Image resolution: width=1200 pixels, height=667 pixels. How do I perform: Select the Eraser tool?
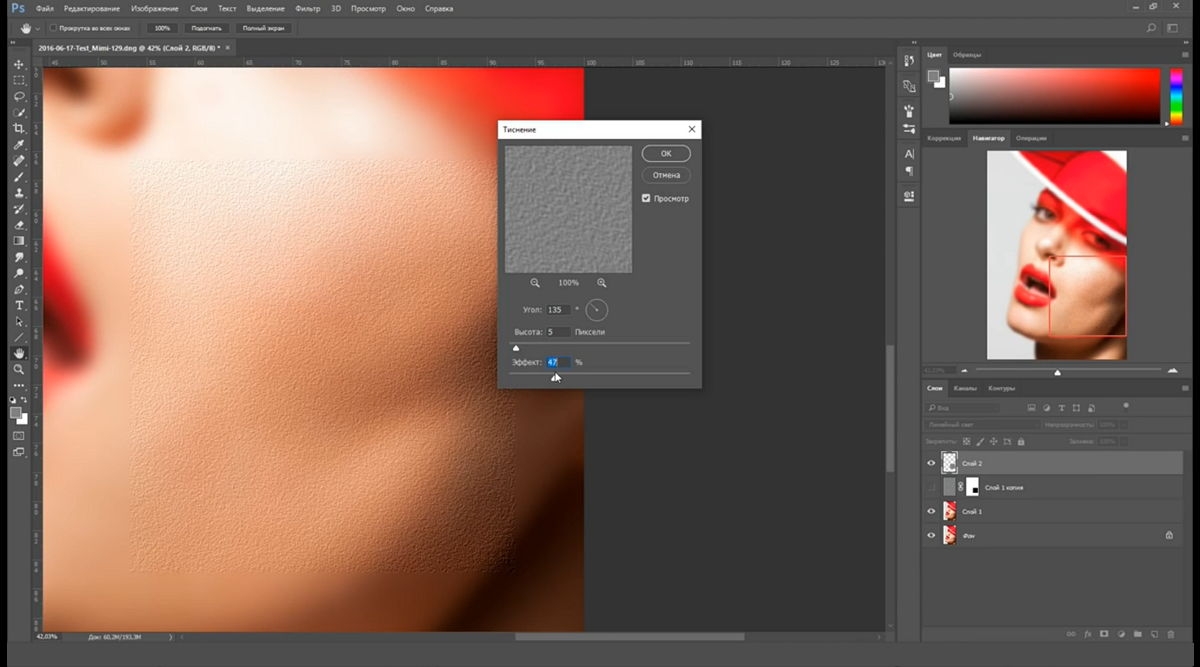coord(19,224)
